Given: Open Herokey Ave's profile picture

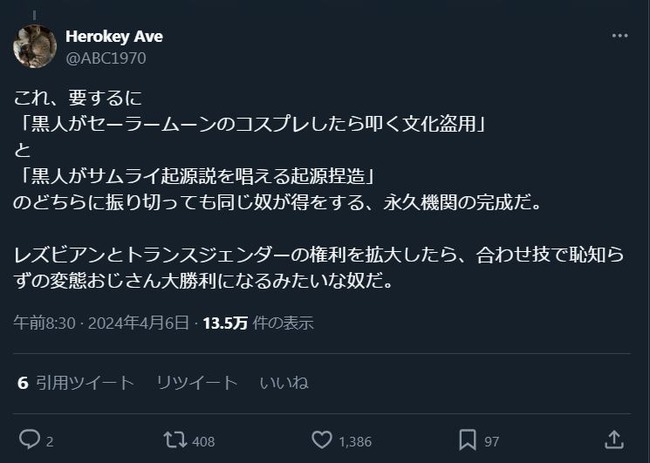Looking at the screenshot, I should pyautogui.click(x=35, y=46).
